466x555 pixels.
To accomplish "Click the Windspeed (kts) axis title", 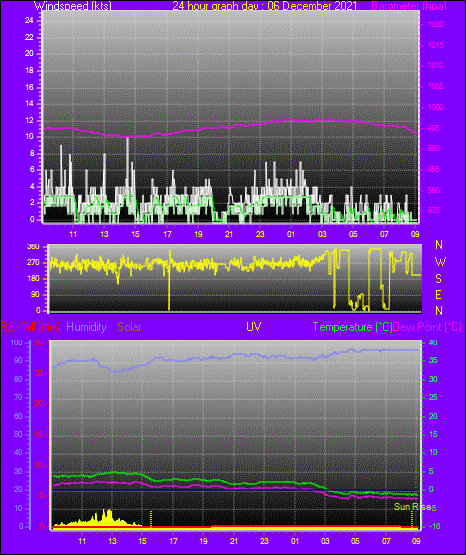I will tap(73, 6).
